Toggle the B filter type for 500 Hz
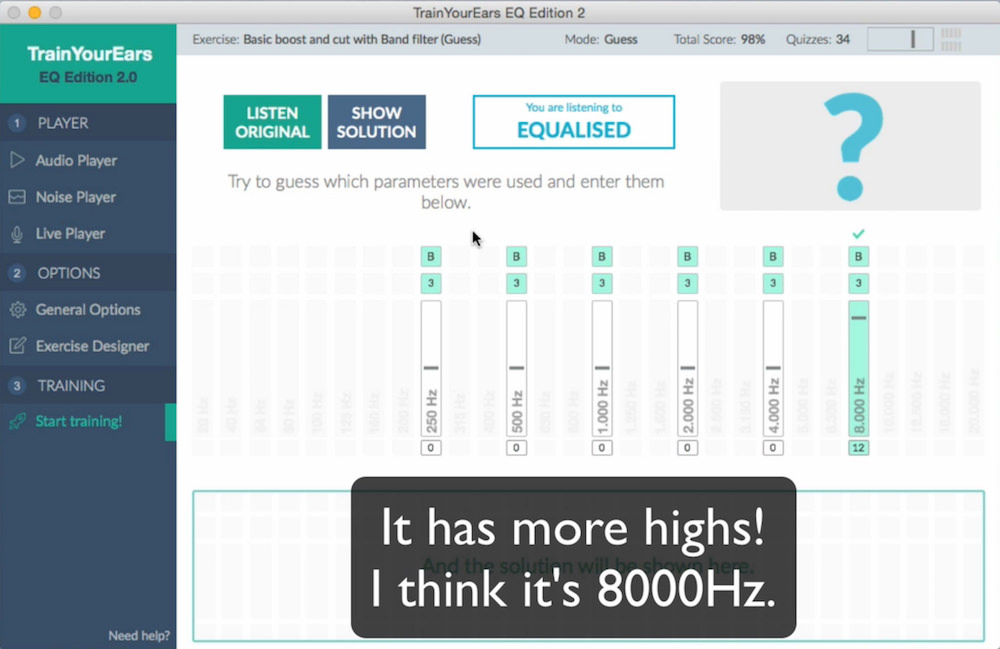The image size is (1000, 649). 516,256
